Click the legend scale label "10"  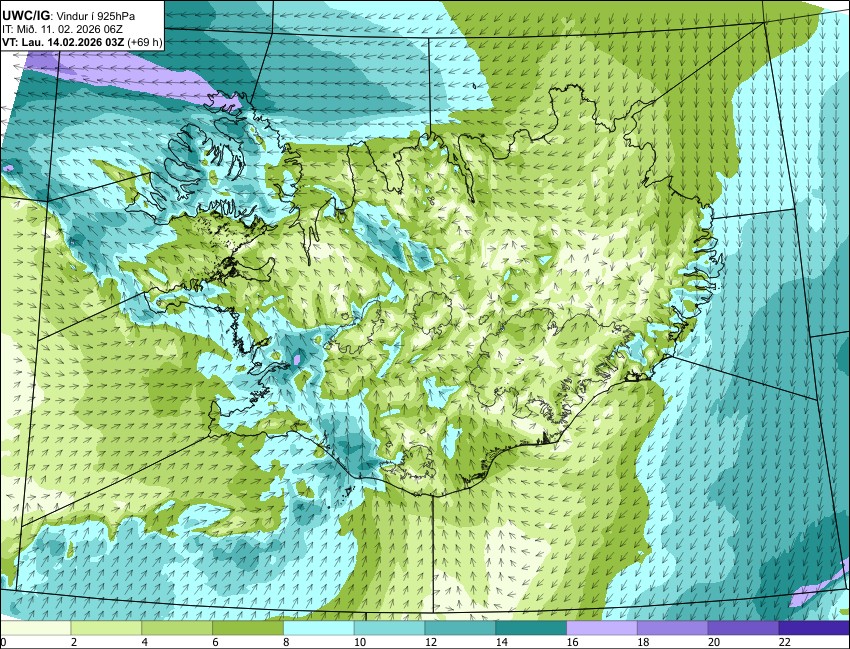[359, 642]
